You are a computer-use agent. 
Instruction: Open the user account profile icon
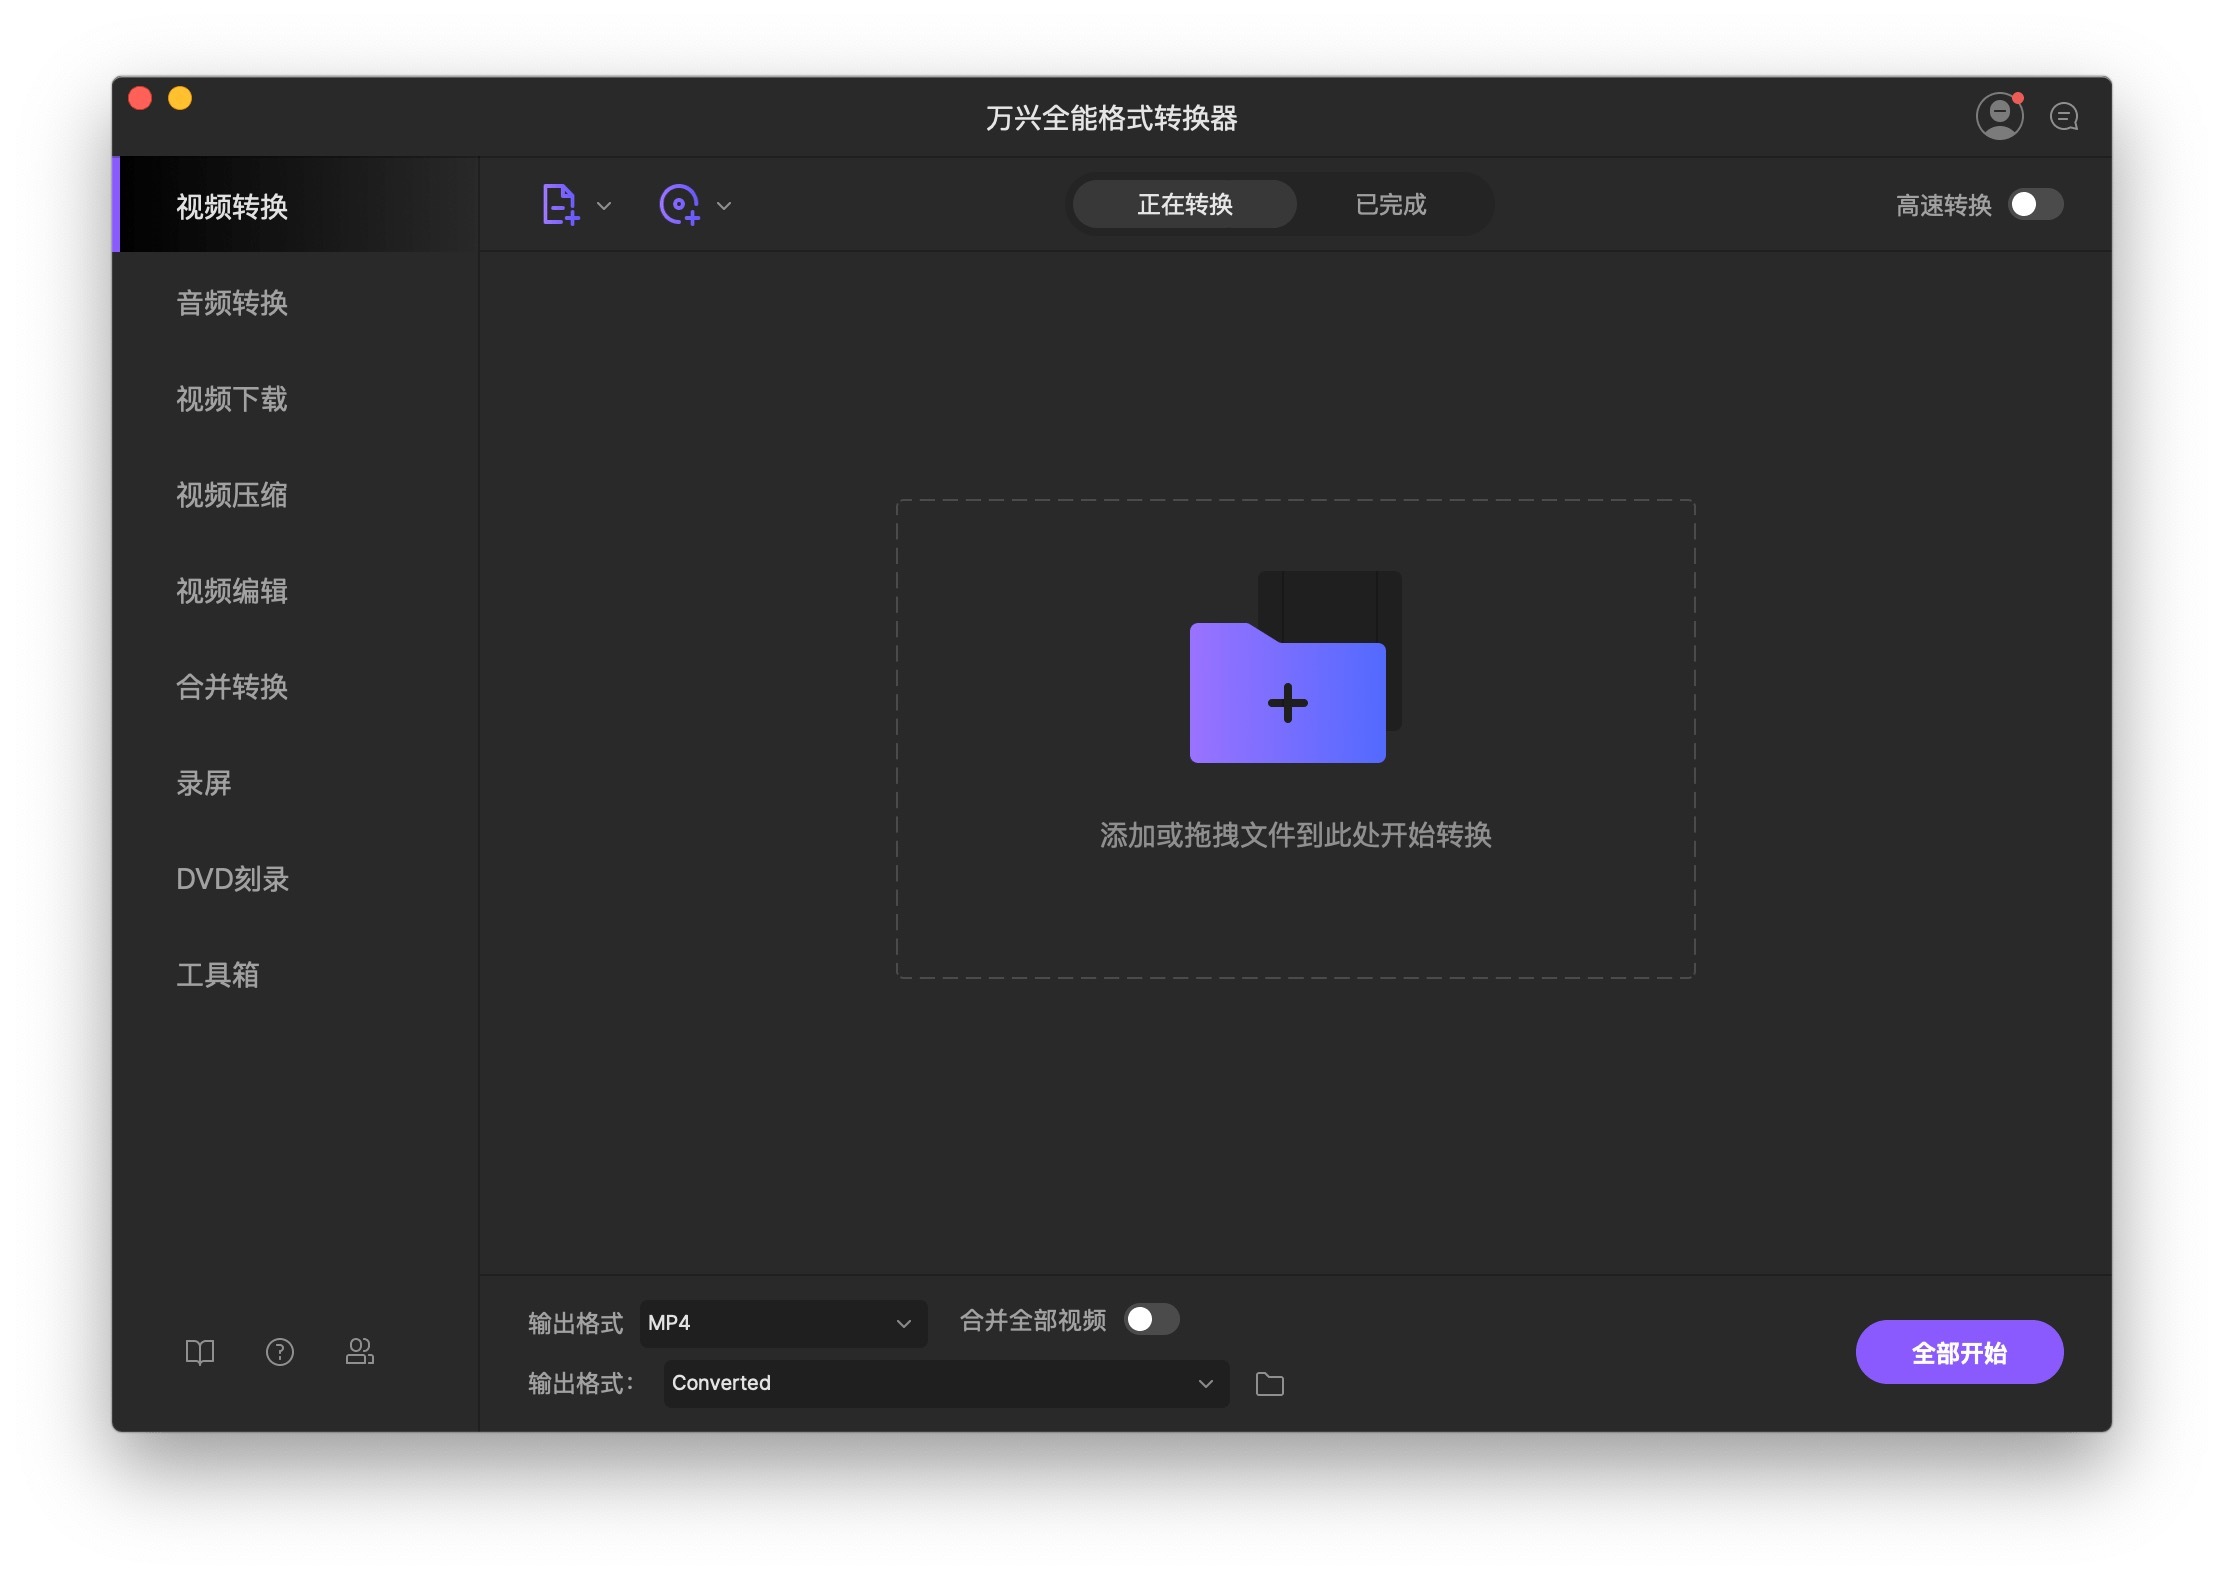[x=1999, y=117]
